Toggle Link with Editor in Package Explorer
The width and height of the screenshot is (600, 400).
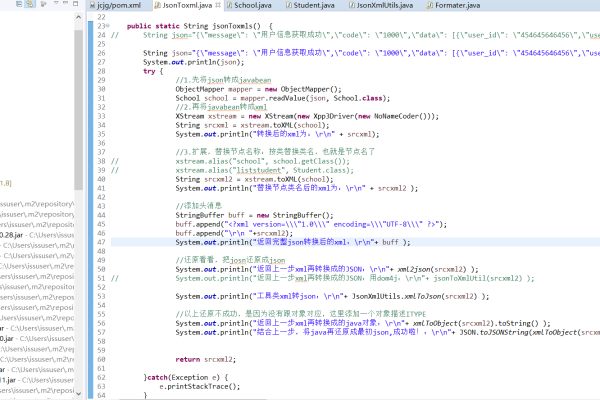click(30, 4)
